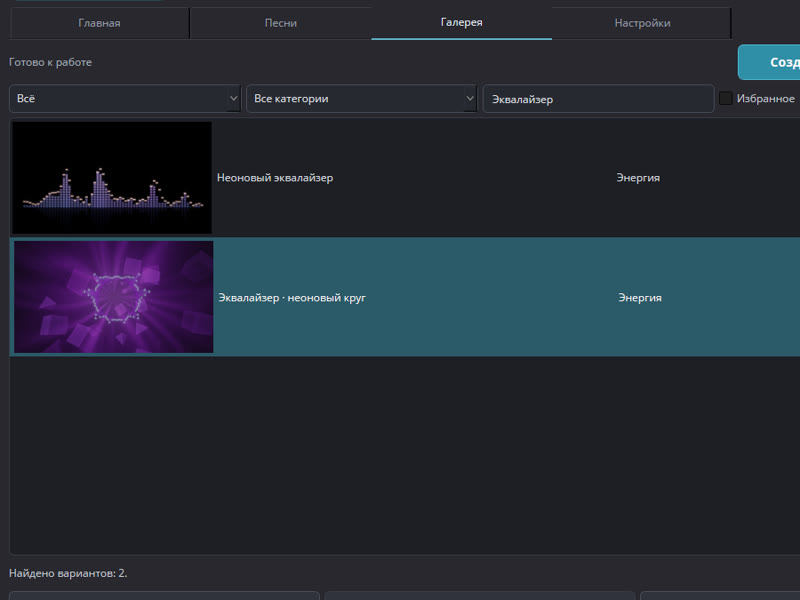Click the Готово к работе status label
Viewport: 800px width, 600px height.
tap(51, 62)
